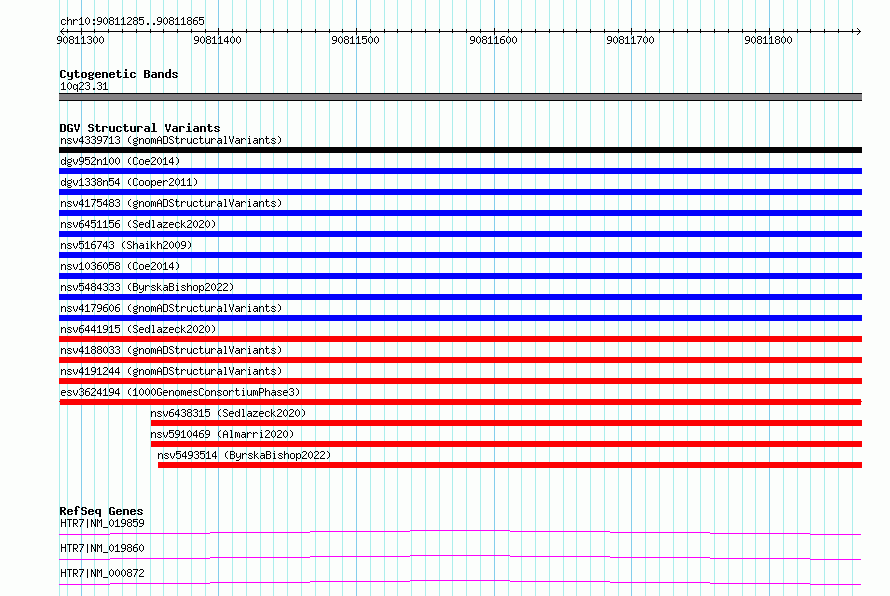Viewport: 890px width, 596px height.
Task: Click the magenta HTR7|NM_000872 transcript line
Action: click(460, 582)
